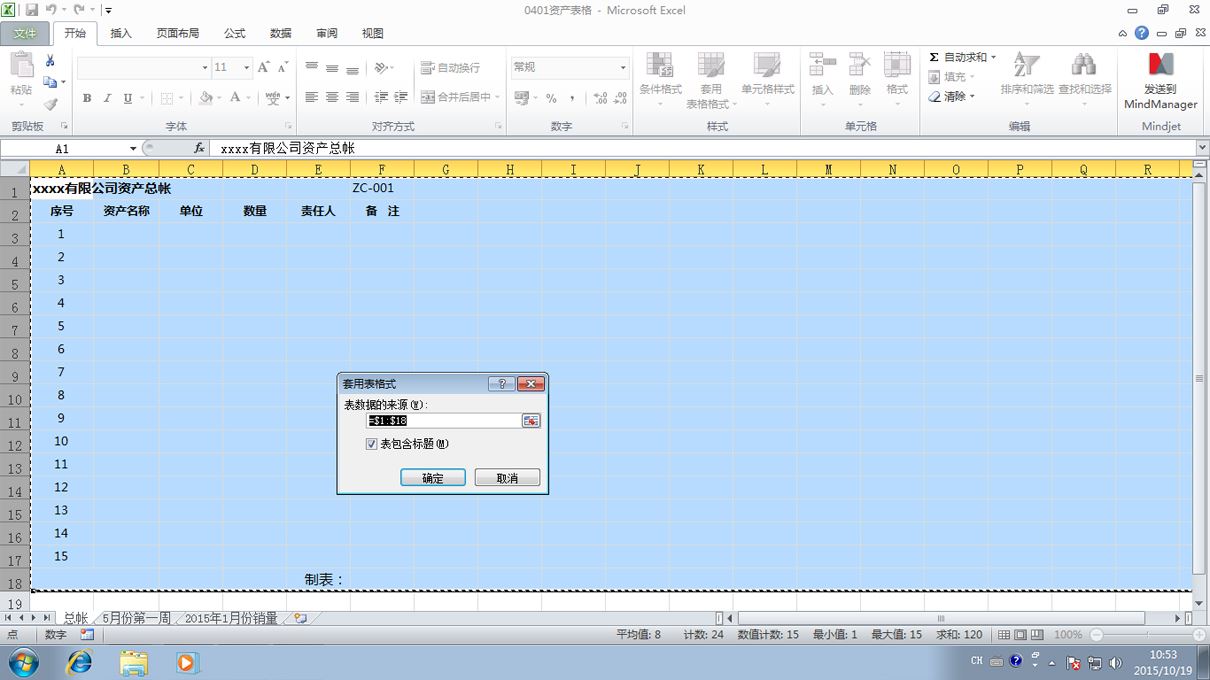The image size is (1210, 680).
Task: Expand the Merge and Center (合并后居中) dropdown arrow
Action: click(499, 97)
